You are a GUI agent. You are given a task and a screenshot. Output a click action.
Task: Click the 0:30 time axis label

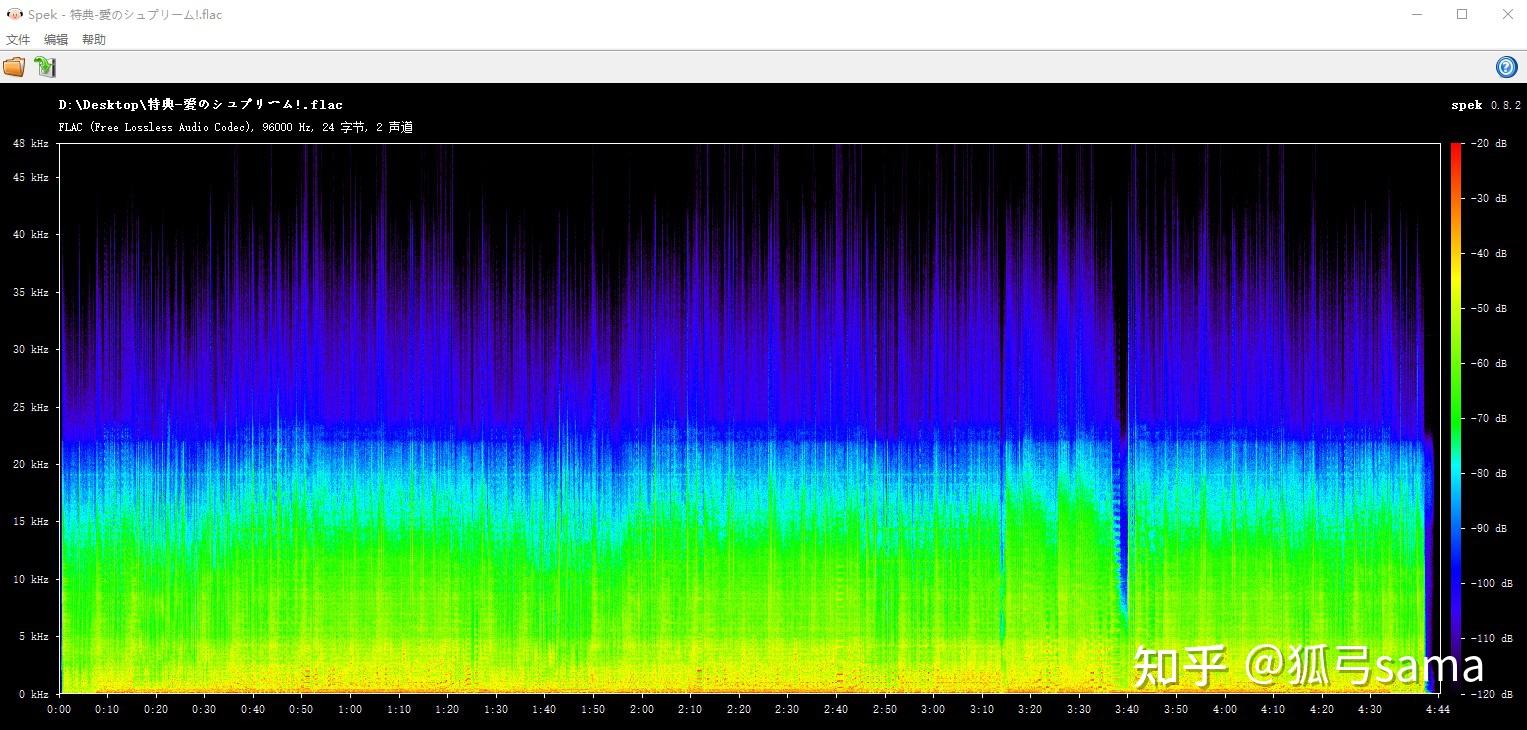pyautogui.click(x=204, y=710)
